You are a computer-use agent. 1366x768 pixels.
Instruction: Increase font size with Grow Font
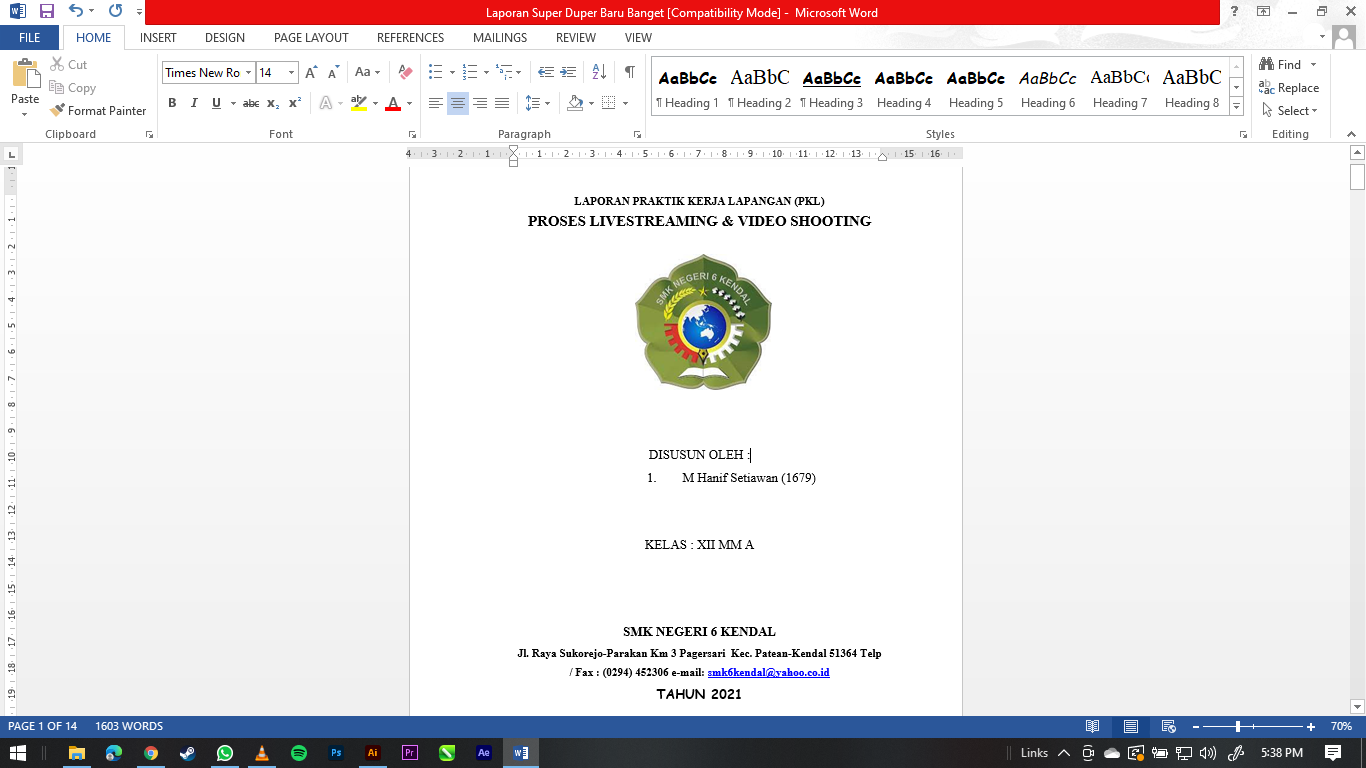point(311,73)
